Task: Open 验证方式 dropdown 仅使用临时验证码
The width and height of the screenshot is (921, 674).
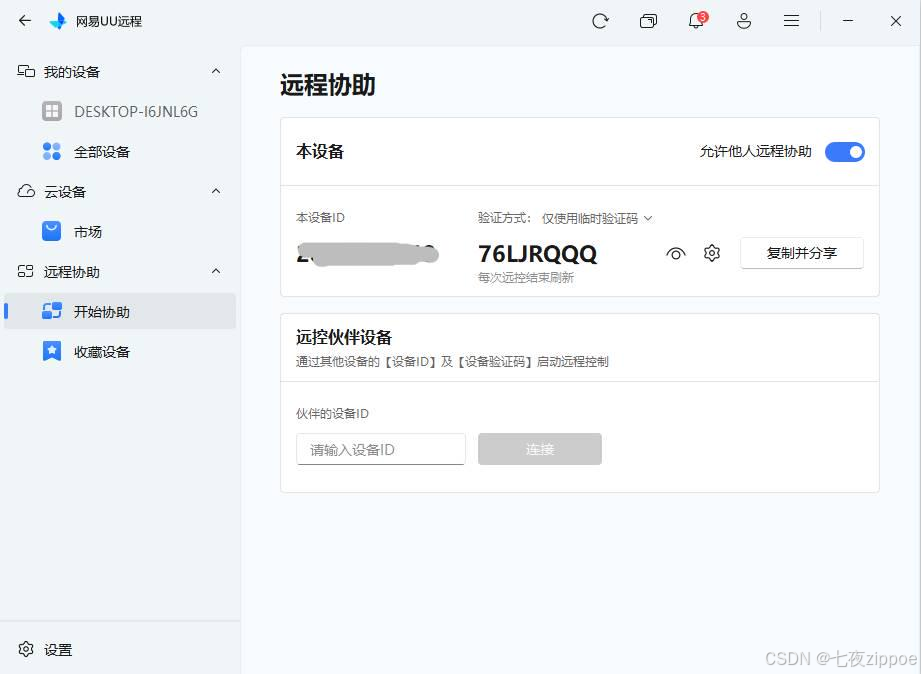Action: [596, 219]
